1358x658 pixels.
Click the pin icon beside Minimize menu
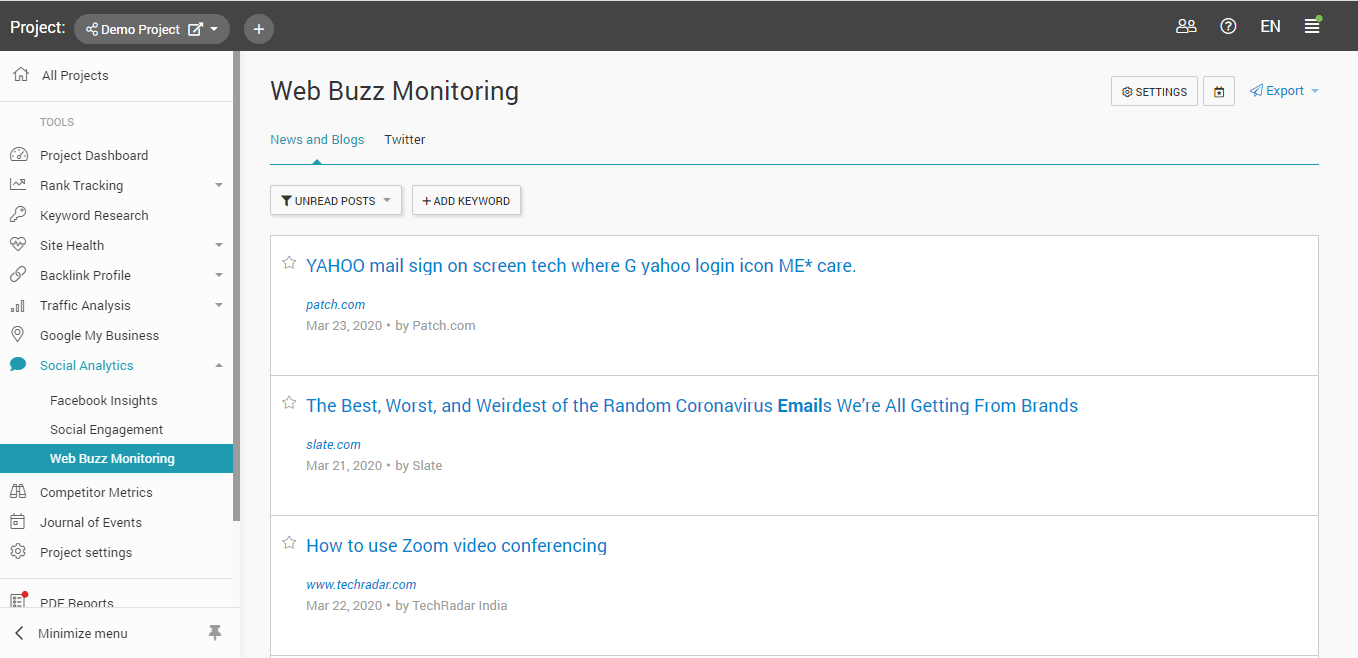(x=215, y=633)
